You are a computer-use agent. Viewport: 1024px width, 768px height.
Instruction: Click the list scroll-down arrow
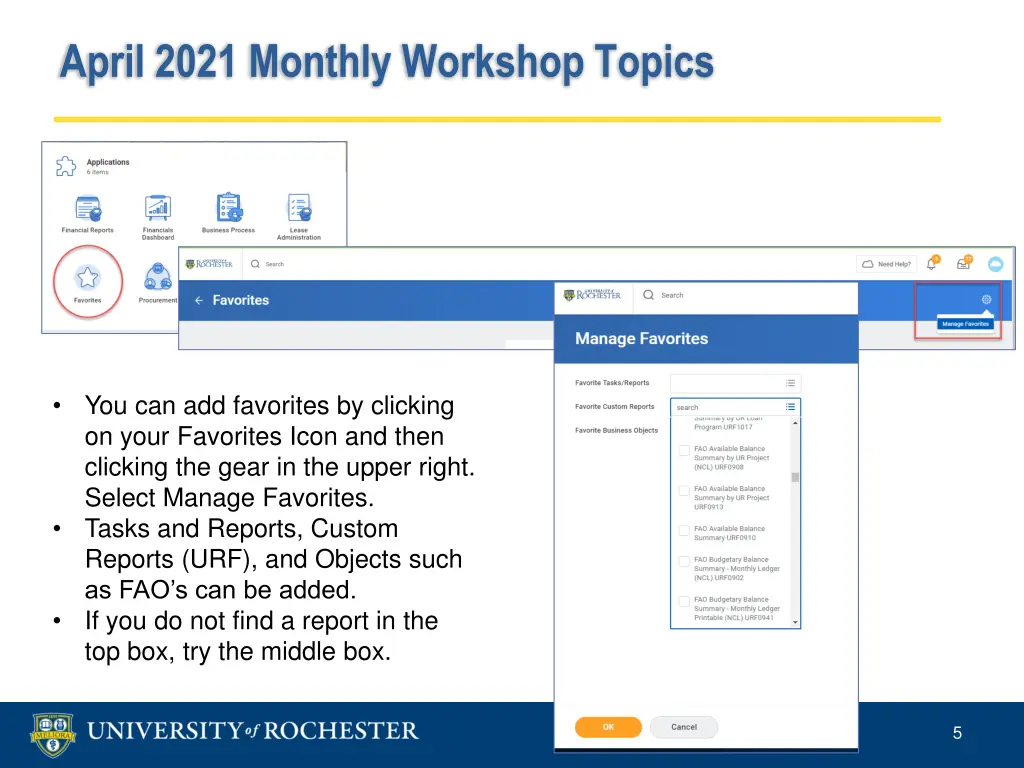795,622
